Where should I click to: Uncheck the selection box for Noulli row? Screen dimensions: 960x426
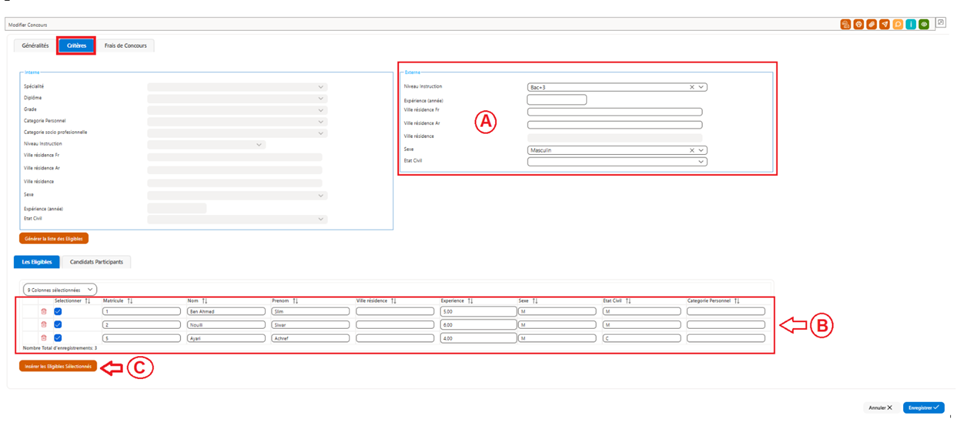click(58, 325)
